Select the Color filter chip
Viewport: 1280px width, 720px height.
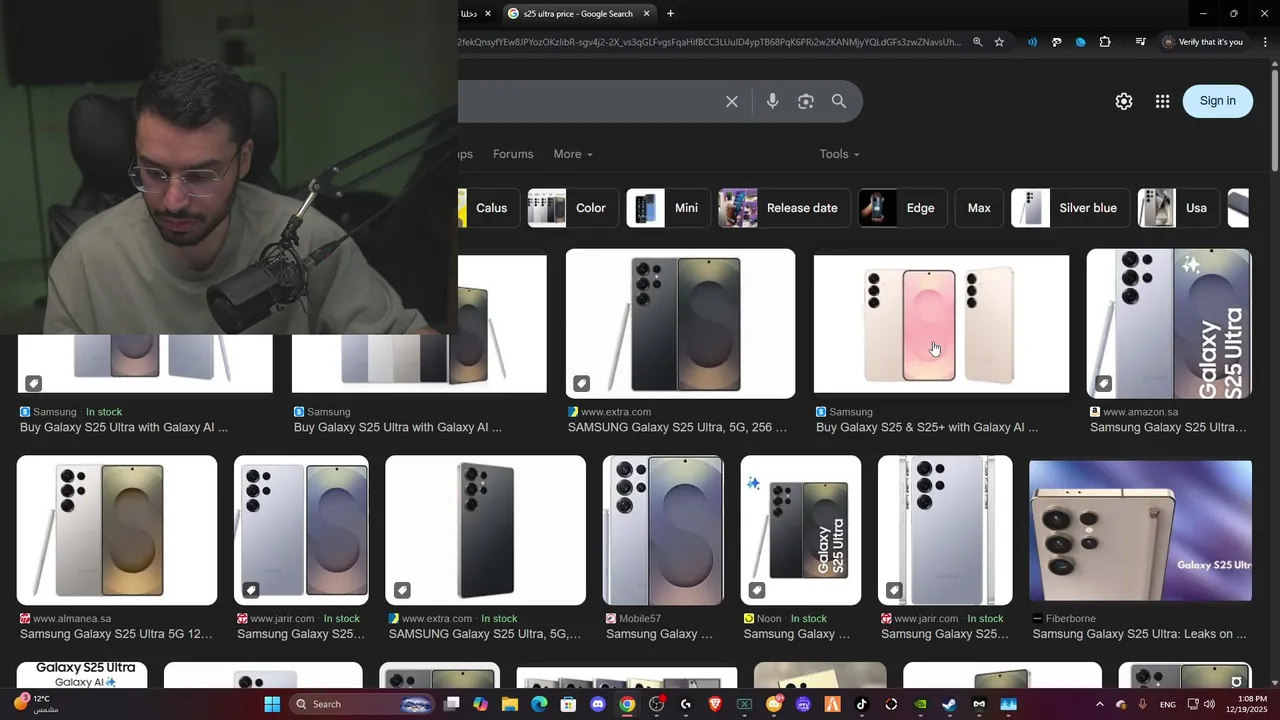pos(572,208)
